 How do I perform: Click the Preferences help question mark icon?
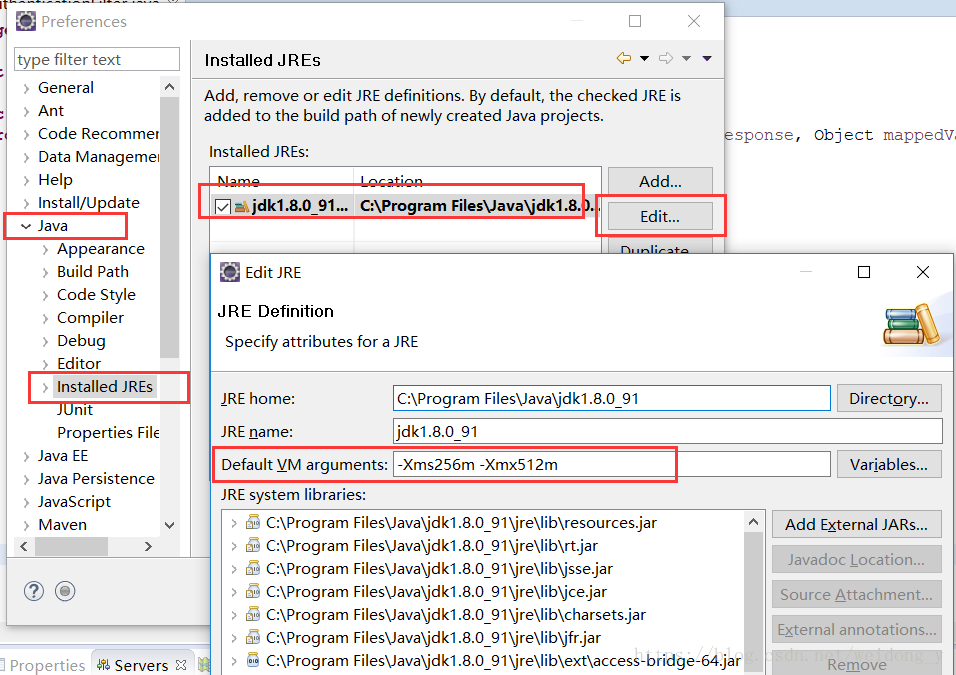pos(34,591)
